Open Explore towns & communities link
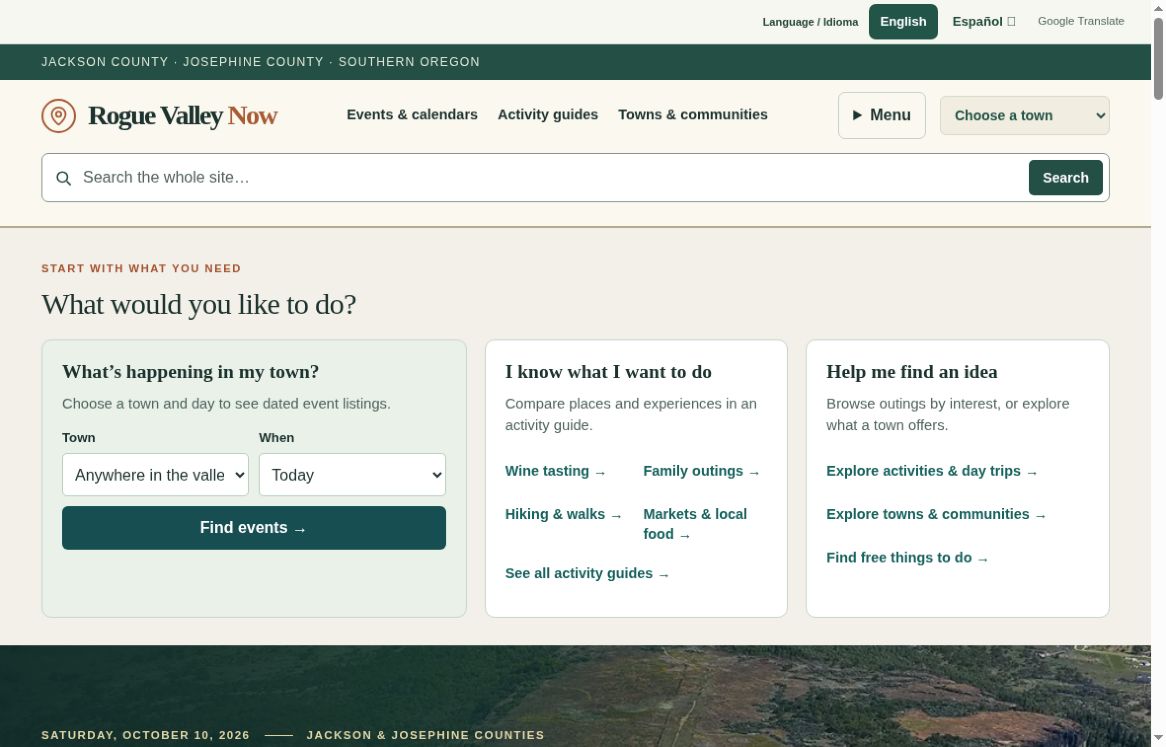The height and width of the screenshot is (747, 1166). point(935,514)
